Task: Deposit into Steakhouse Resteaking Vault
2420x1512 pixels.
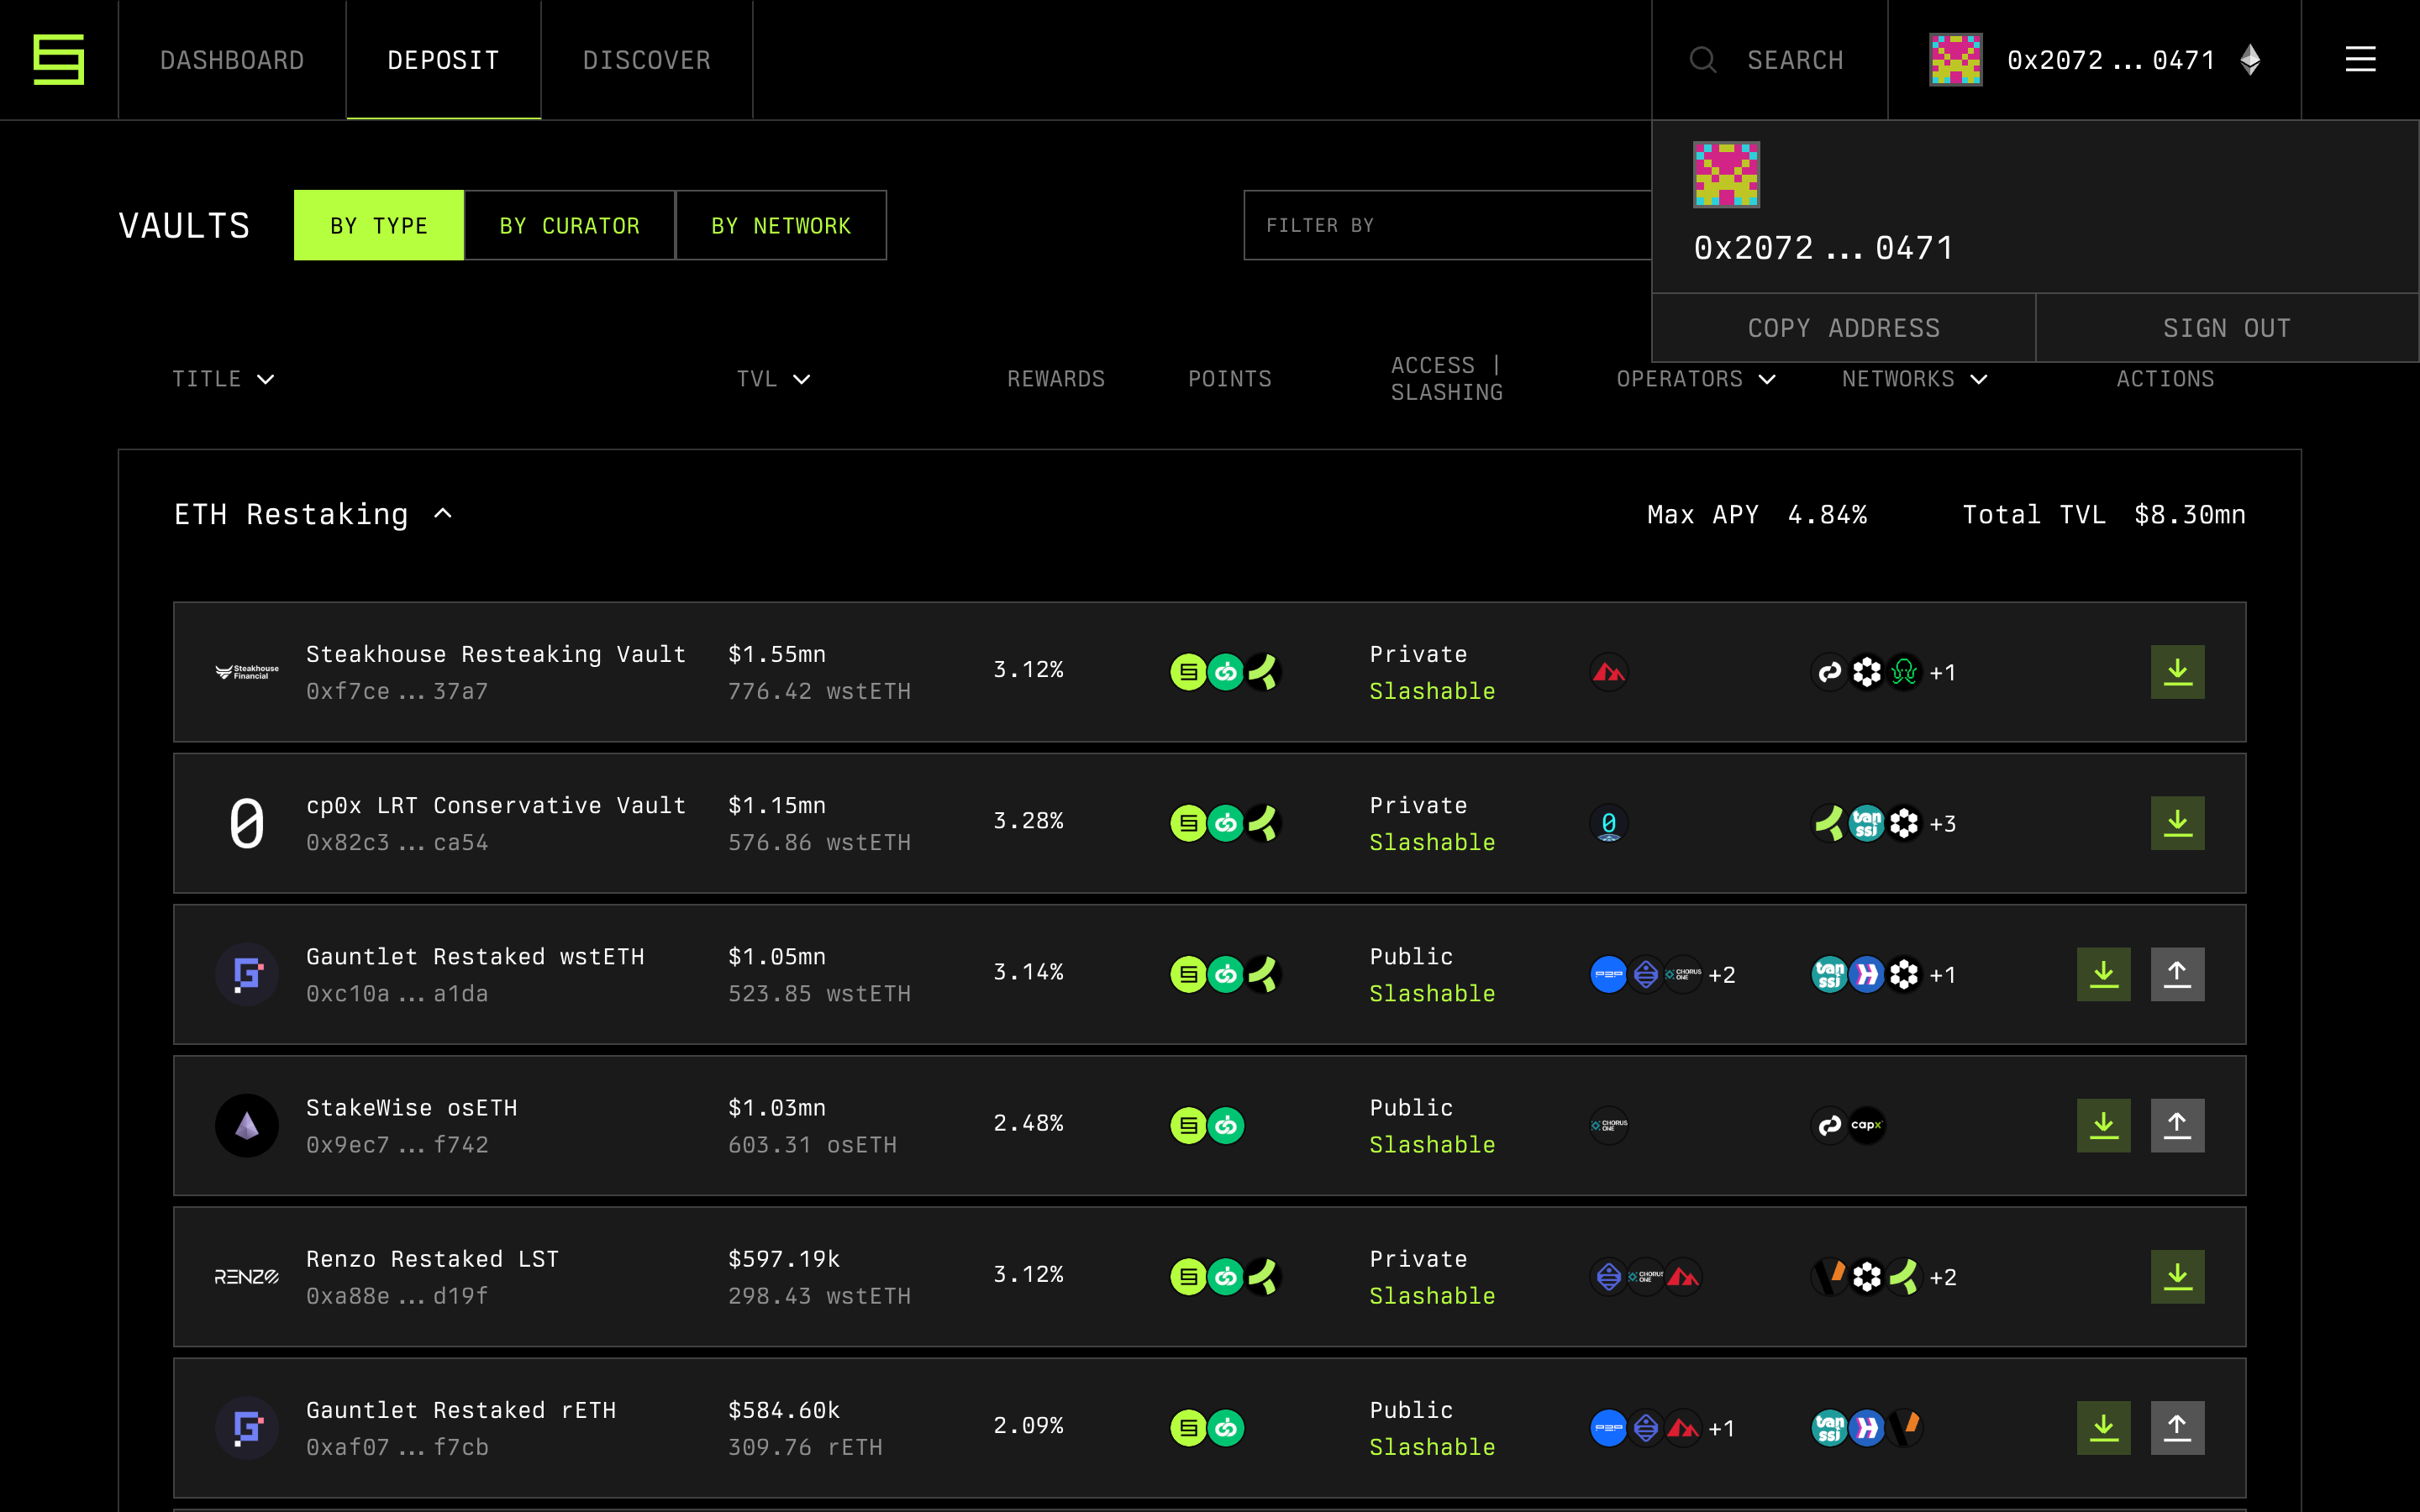Action: tap(2177, 672)
